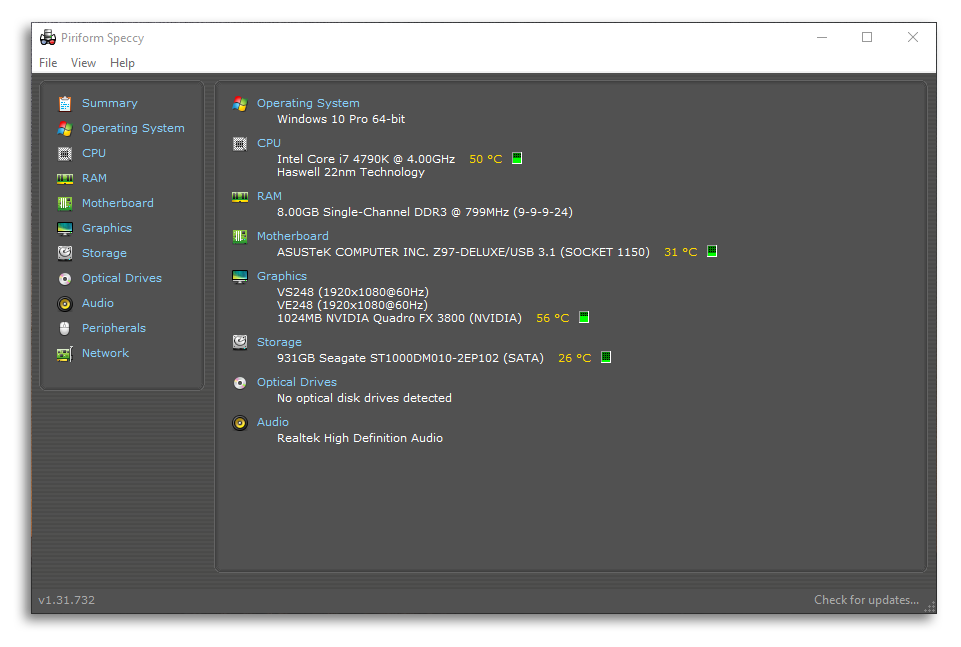The height and width of the screenshot is (647, 961).
Task: Select CPU in the sidebar
Action: click(94, 154)
